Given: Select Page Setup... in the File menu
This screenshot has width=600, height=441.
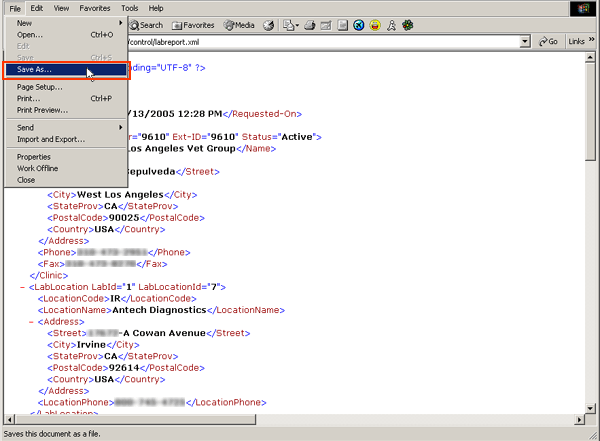Looking at the screenshot, I should (67, 87).
